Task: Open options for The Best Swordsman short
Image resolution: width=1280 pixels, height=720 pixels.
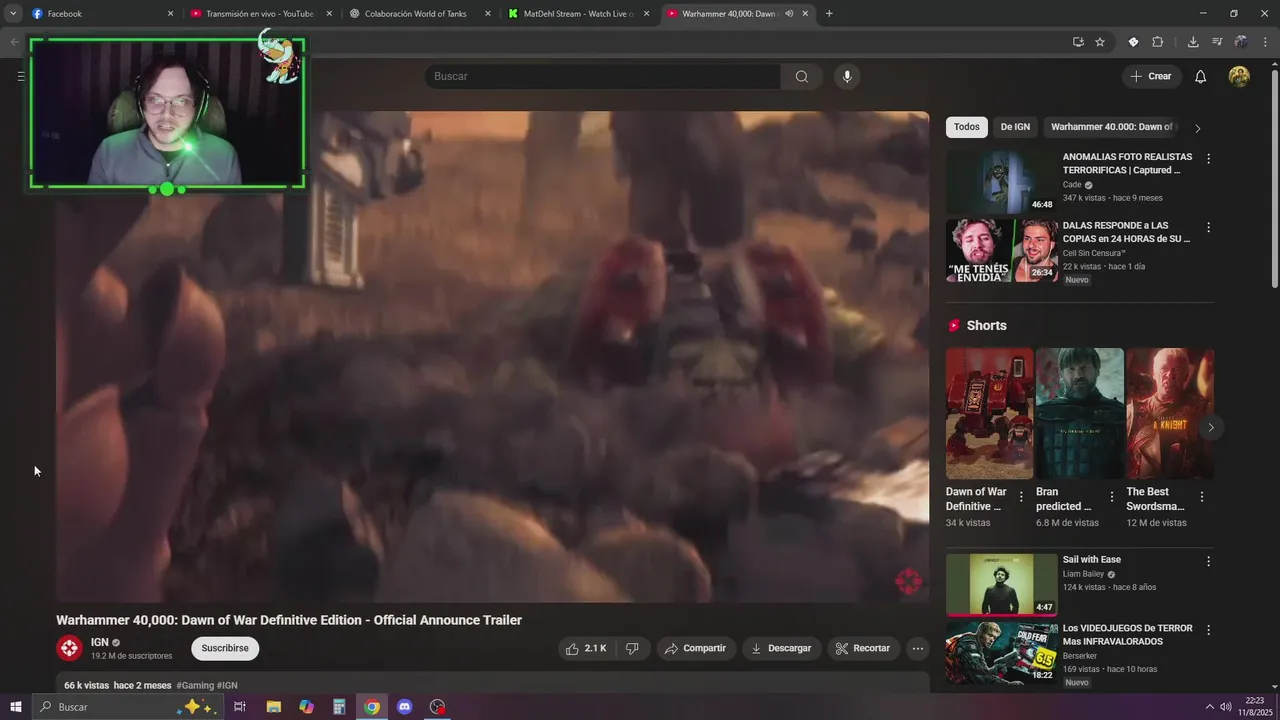Action: (x=1201, y=497)
